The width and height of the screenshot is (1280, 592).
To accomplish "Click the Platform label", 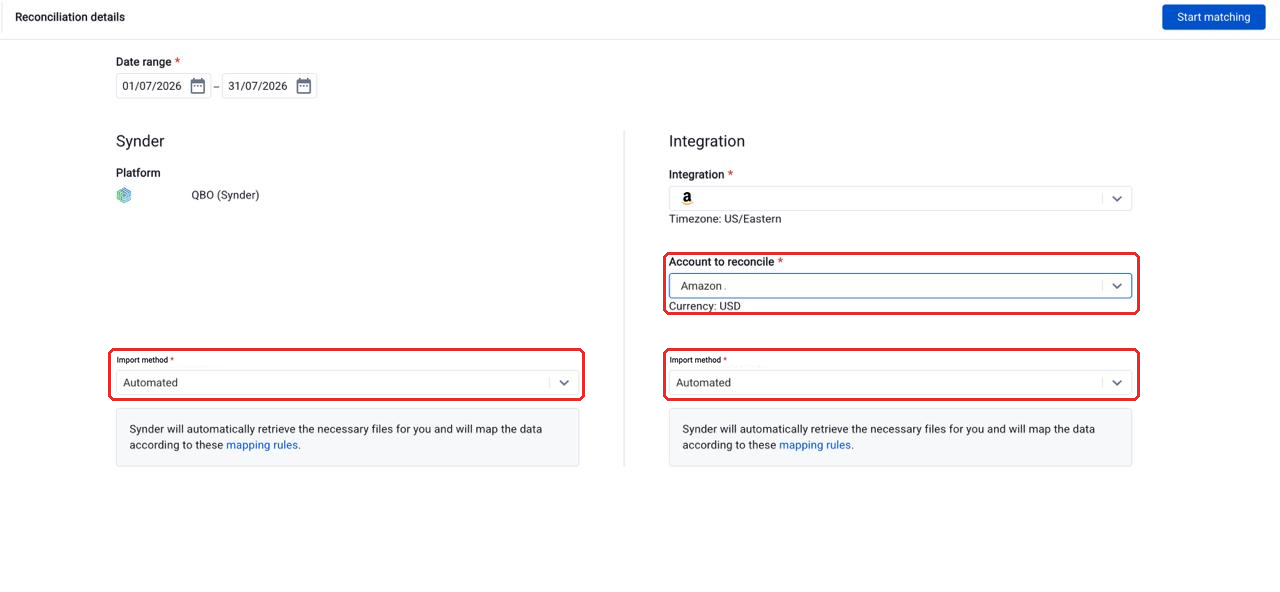I will [x=138, y=173].
